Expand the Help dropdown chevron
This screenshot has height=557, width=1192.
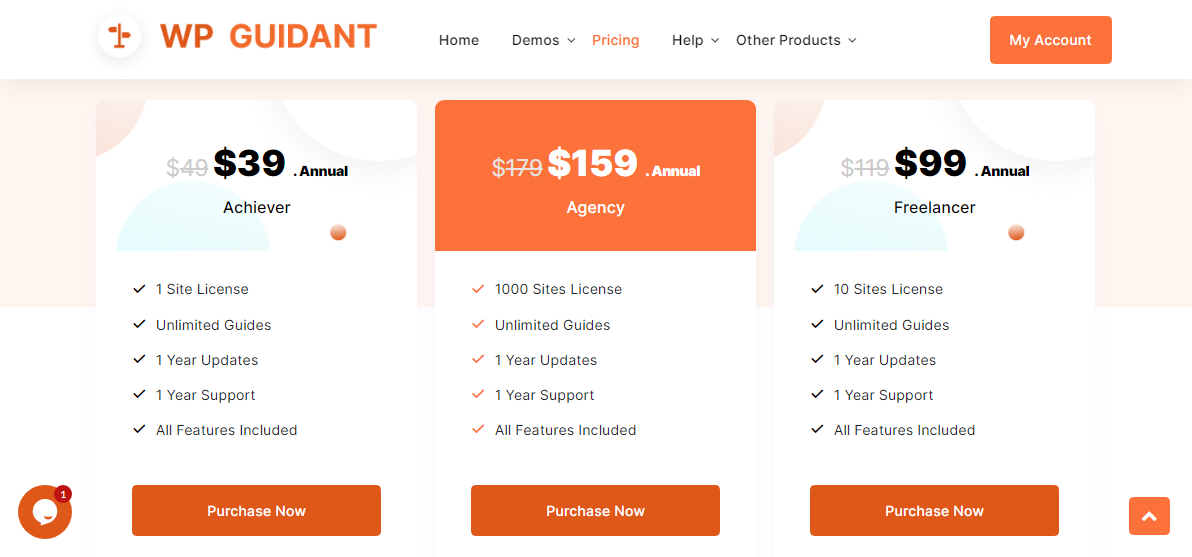point(714,40)
